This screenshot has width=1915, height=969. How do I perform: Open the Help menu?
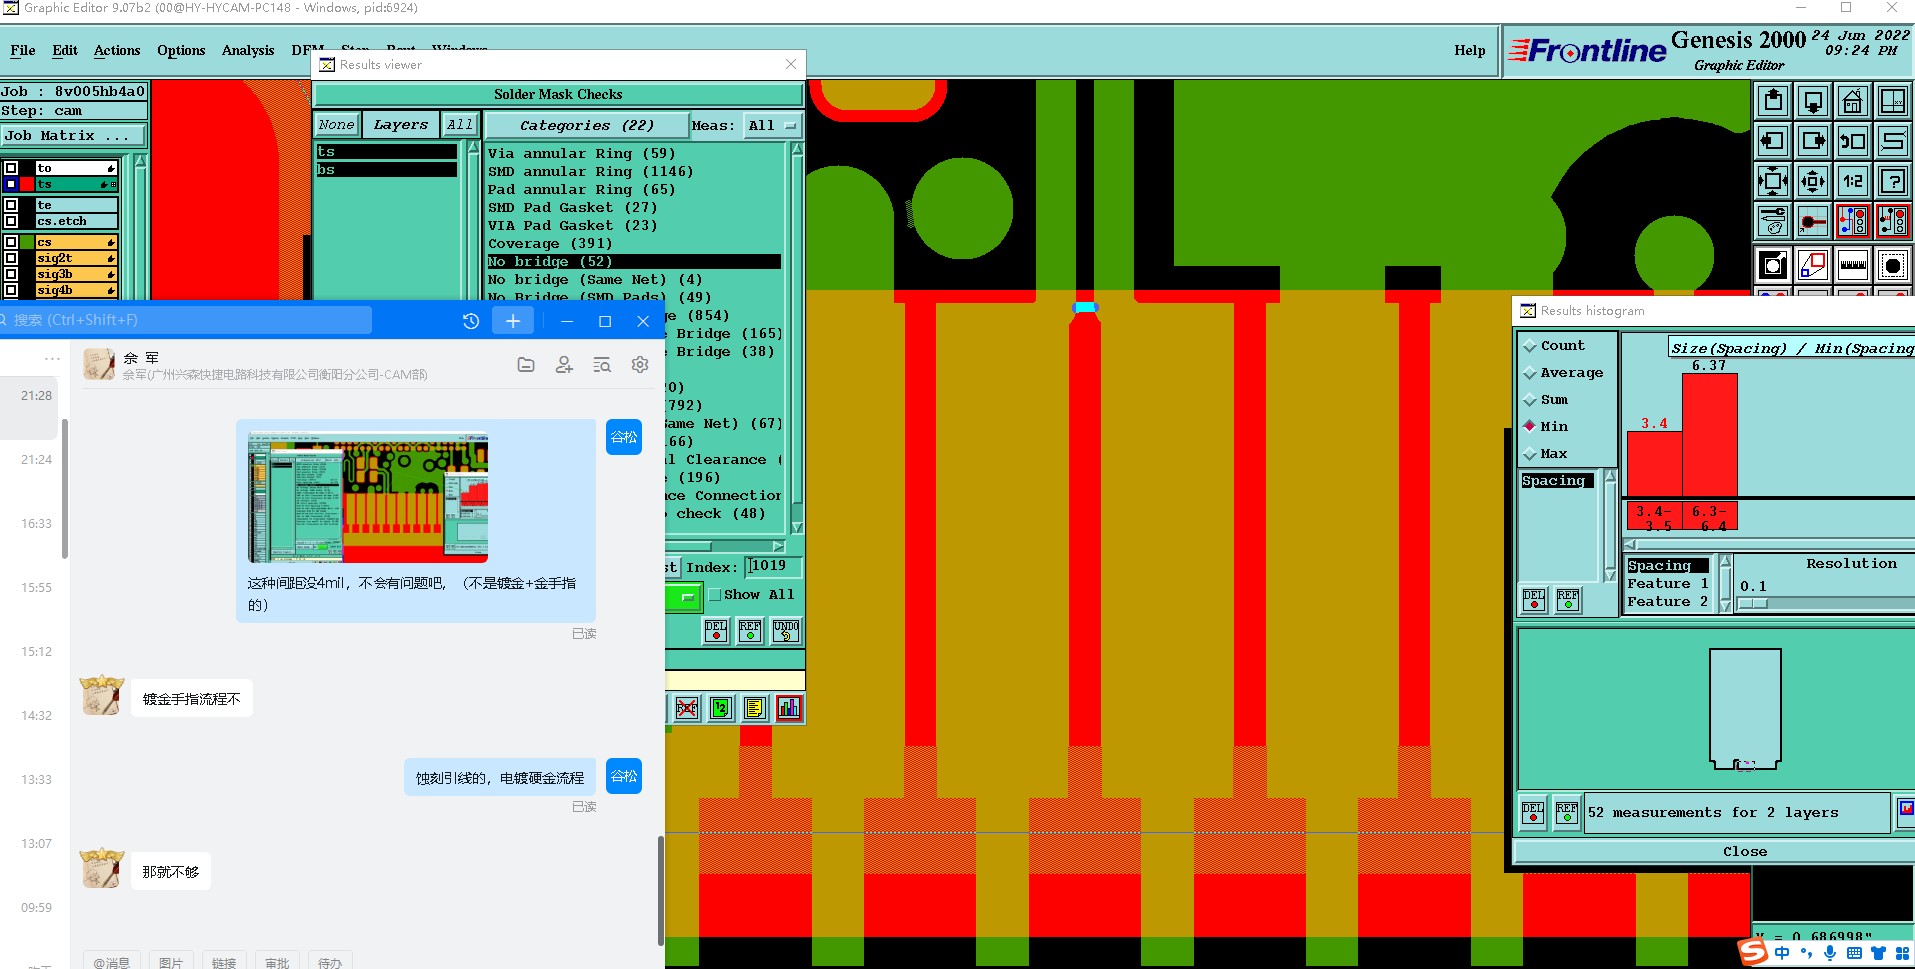click(x=1469, y=50)
